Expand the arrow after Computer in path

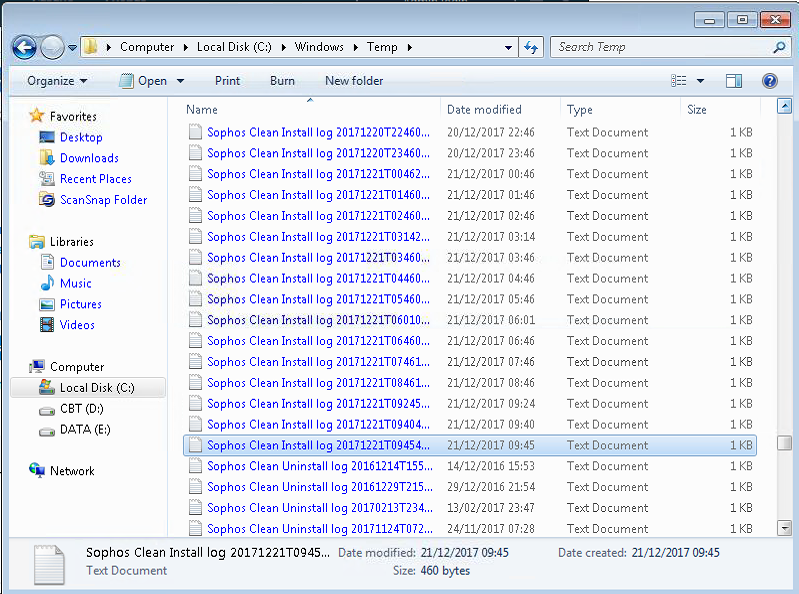tap(185, 47)
